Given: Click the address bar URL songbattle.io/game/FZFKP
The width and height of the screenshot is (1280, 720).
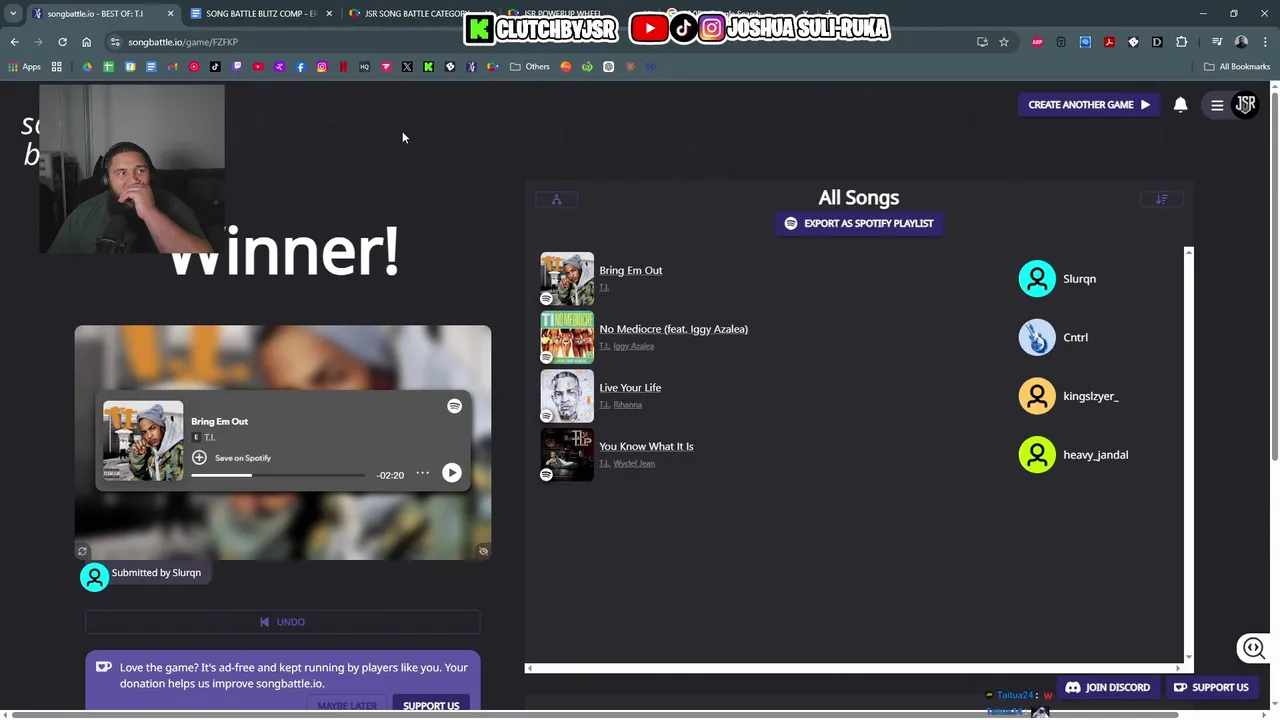Looking at the screenshot, I should pyautogui.click(x=183, y=42).
